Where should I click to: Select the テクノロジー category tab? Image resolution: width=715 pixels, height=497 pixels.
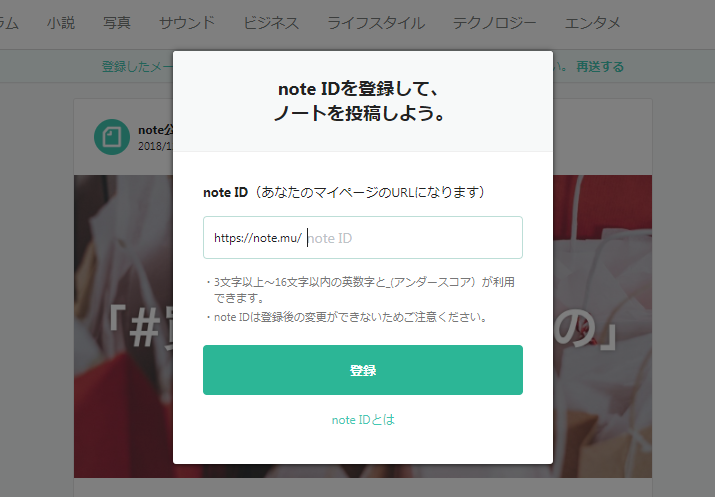(x=494, y=23)
